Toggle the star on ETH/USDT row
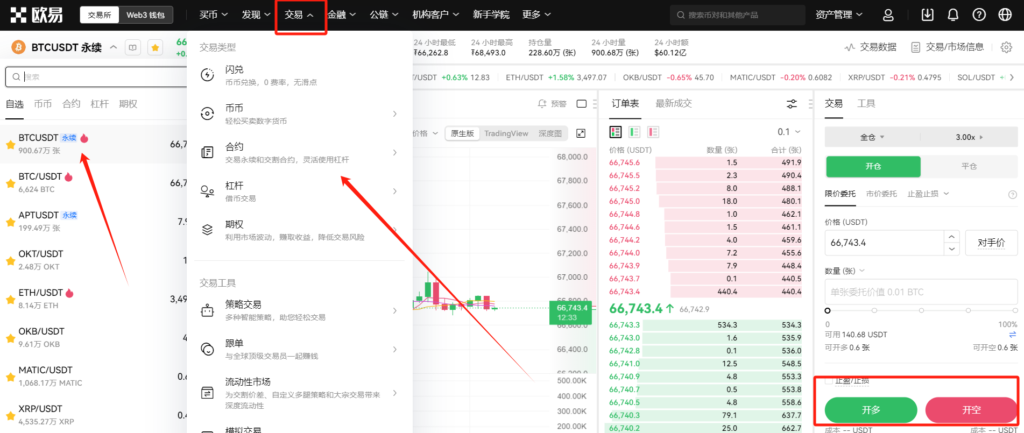Image resolution: width=1024 pixels, height=433 pixels. click(10, 299)
